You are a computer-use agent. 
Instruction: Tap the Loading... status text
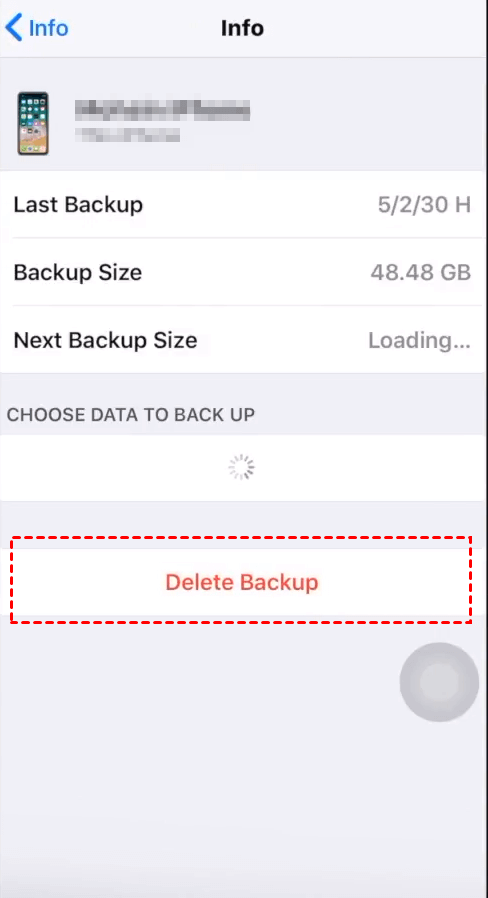coord(419,340)
